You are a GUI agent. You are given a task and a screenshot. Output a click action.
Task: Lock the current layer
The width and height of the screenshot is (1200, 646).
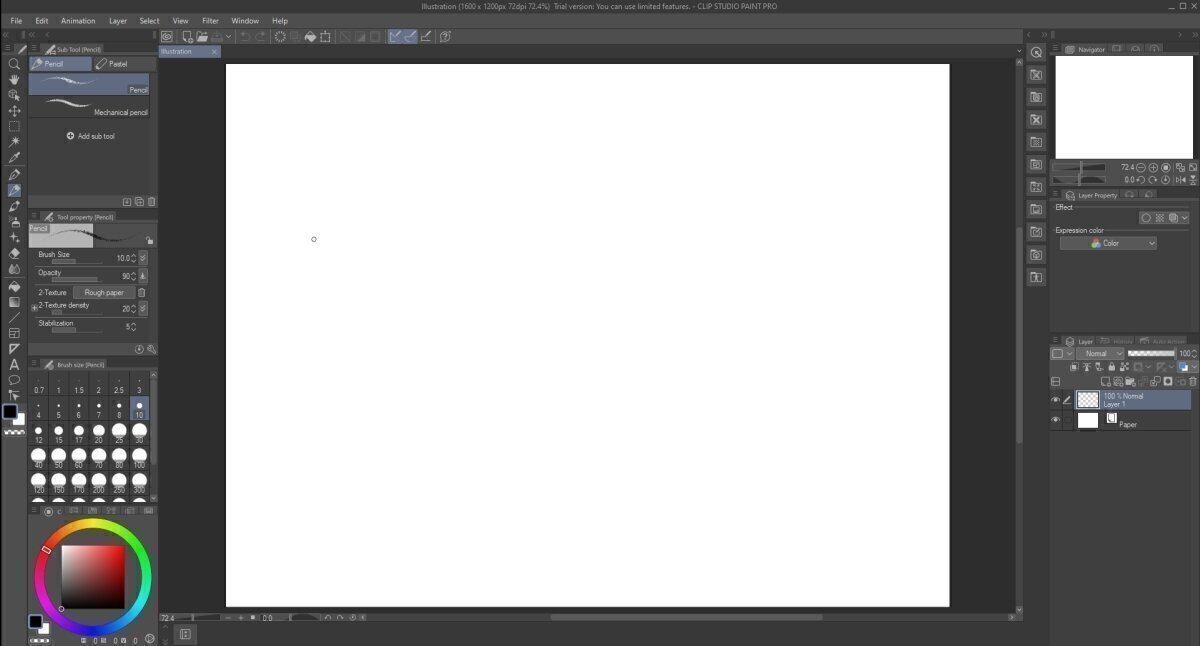coord(1112,367)
